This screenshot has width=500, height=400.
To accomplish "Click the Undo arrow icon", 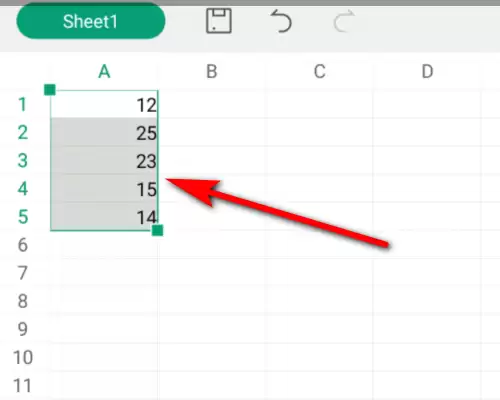I will [281, 21].
